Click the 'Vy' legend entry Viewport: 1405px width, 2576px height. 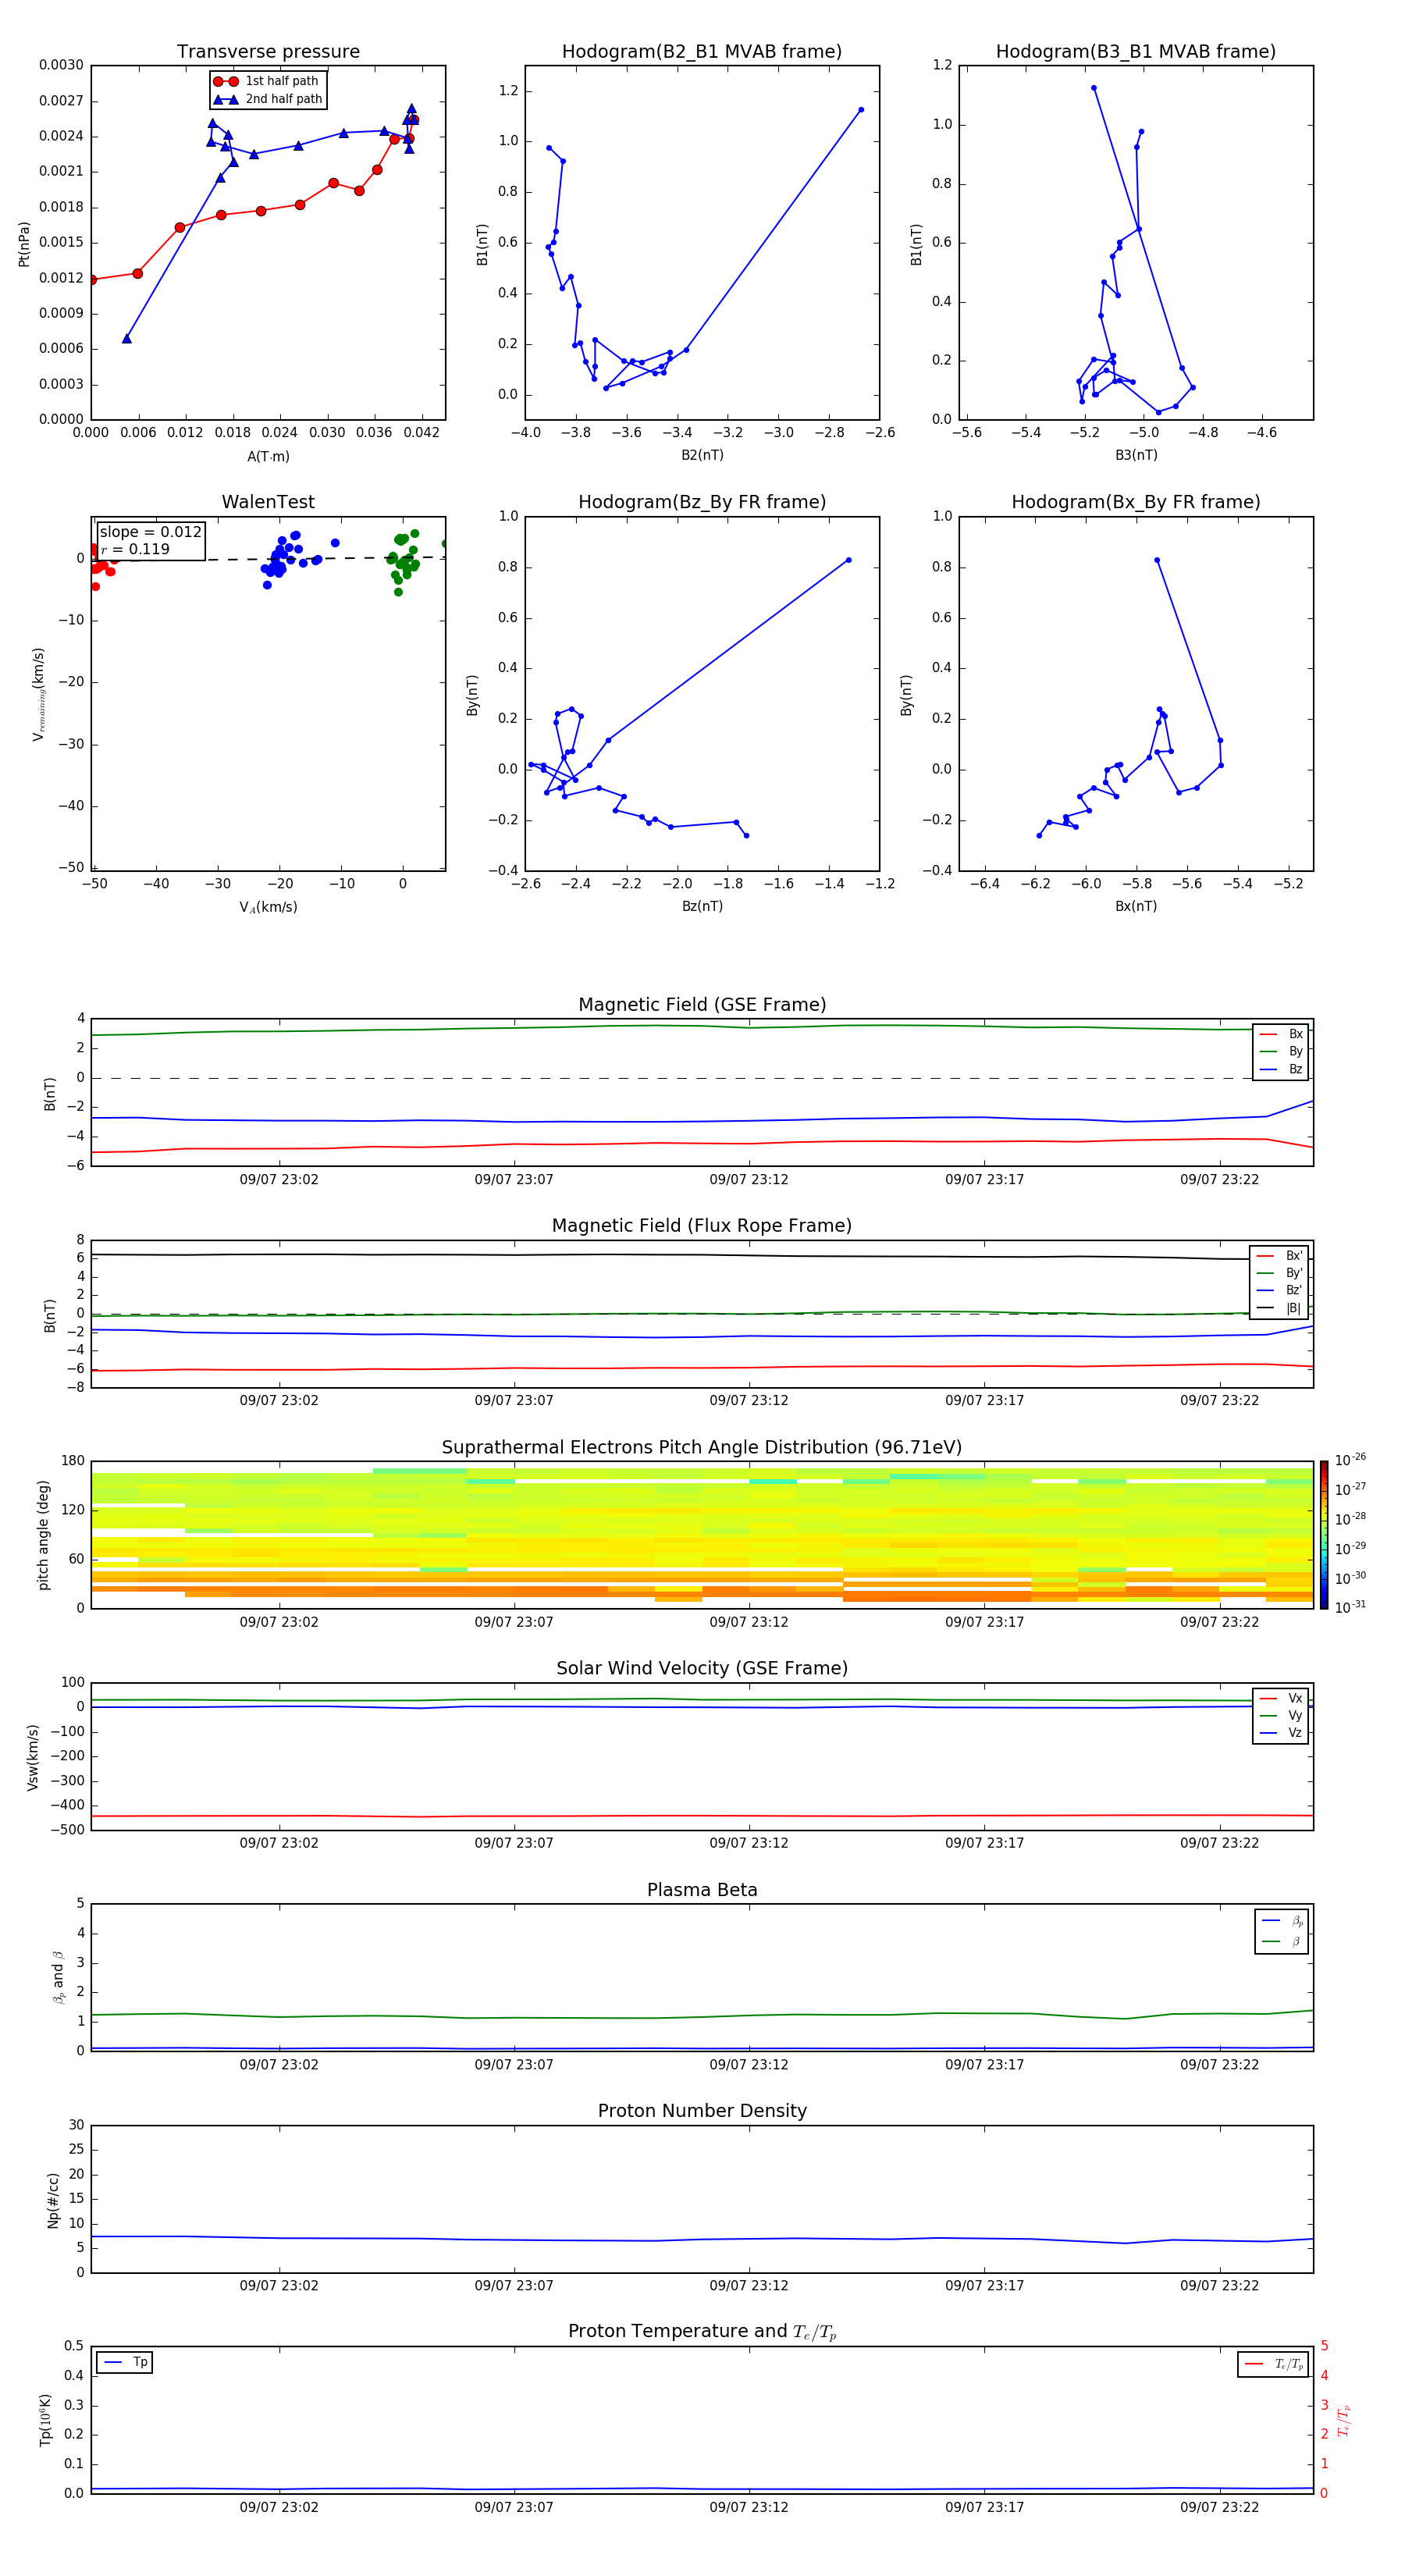1281,1715
